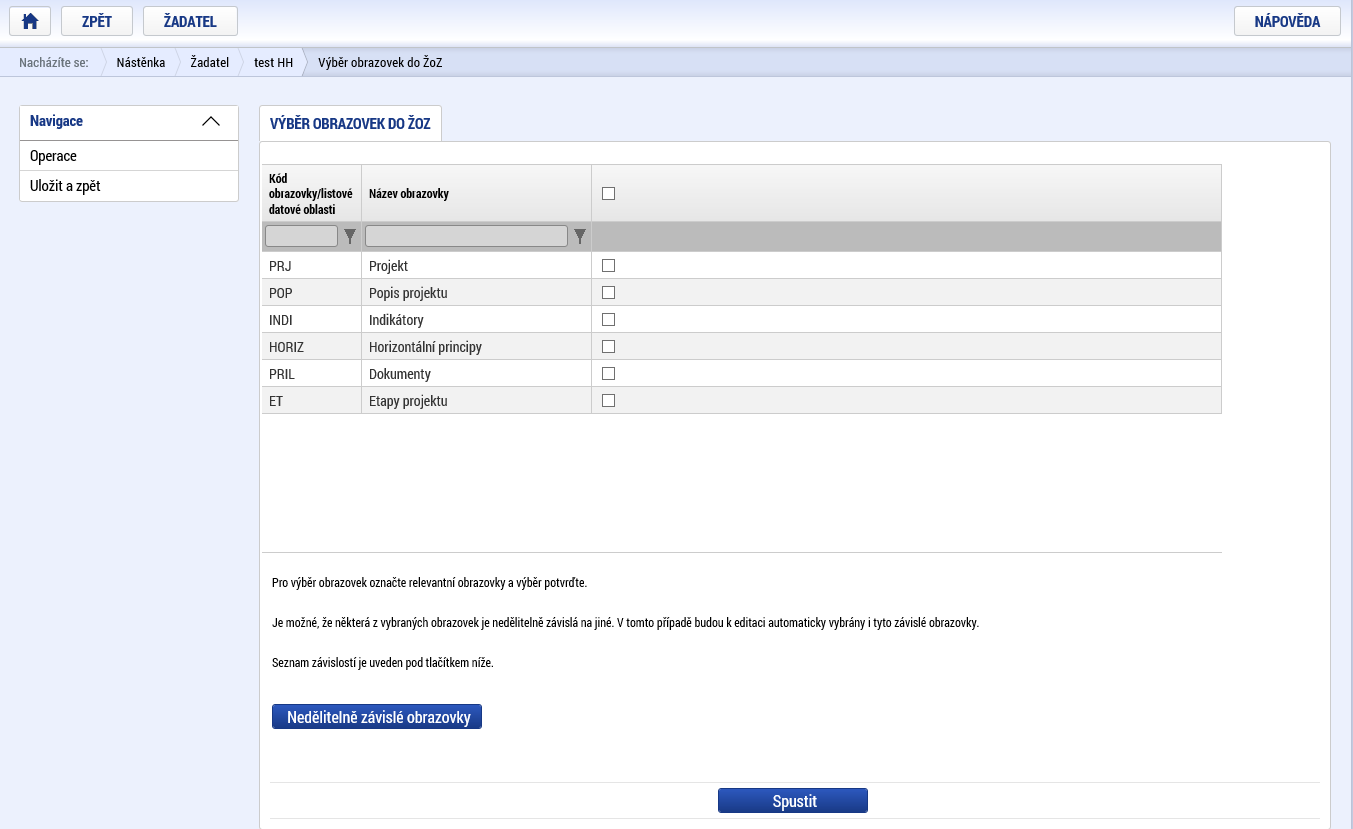Click Výběr obrazovek do ŽoZ breadcrumb

pyautogui.click(x=380, y=63)
